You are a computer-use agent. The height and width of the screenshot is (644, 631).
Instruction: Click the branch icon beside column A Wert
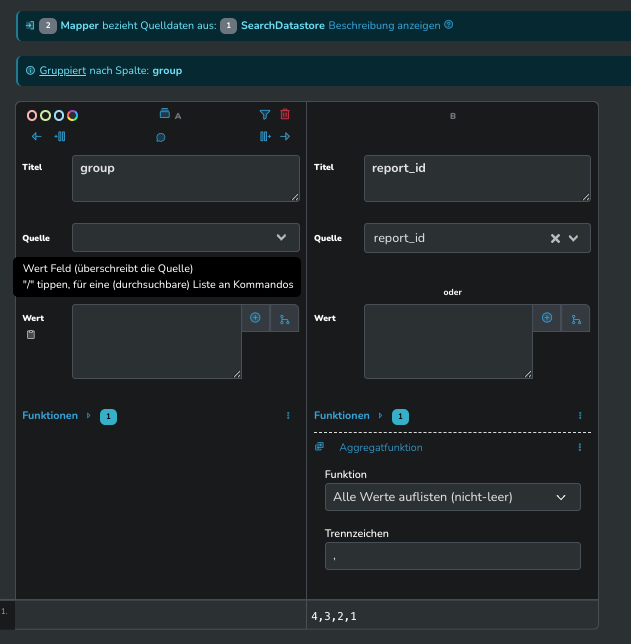pyautogui.click(x=284, y=319)
